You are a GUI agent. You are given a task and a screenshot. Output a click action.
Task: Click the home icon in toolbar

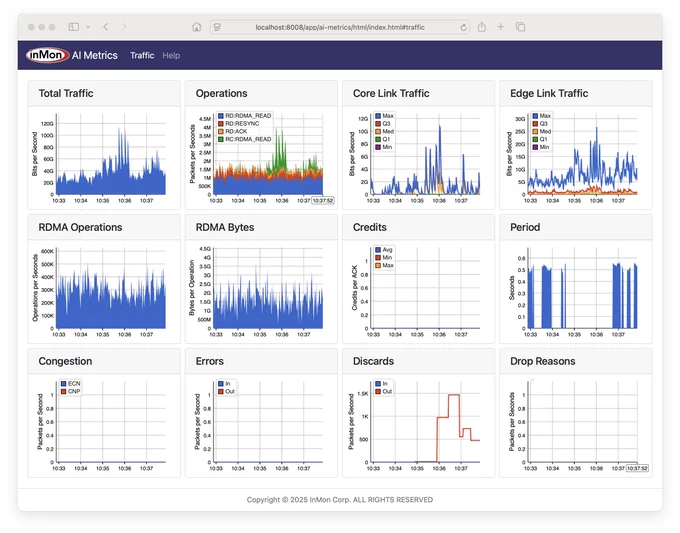(x=197, y=27)
